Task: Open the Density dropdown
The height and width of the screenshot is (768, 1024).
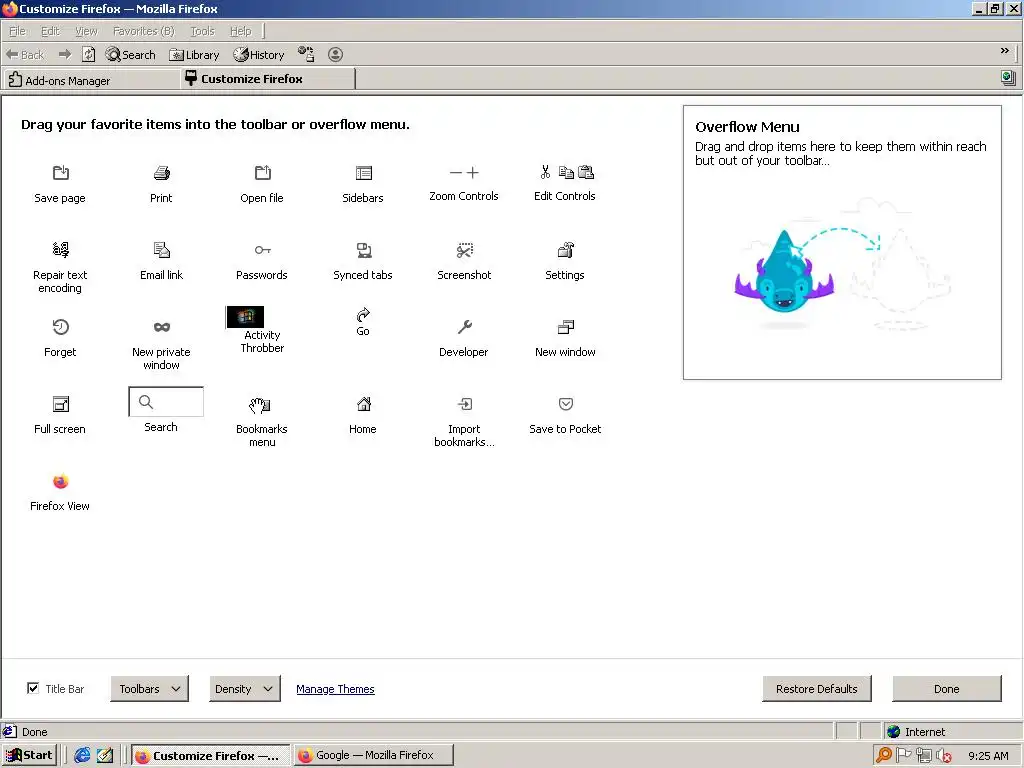Action: tap(244, 689)
